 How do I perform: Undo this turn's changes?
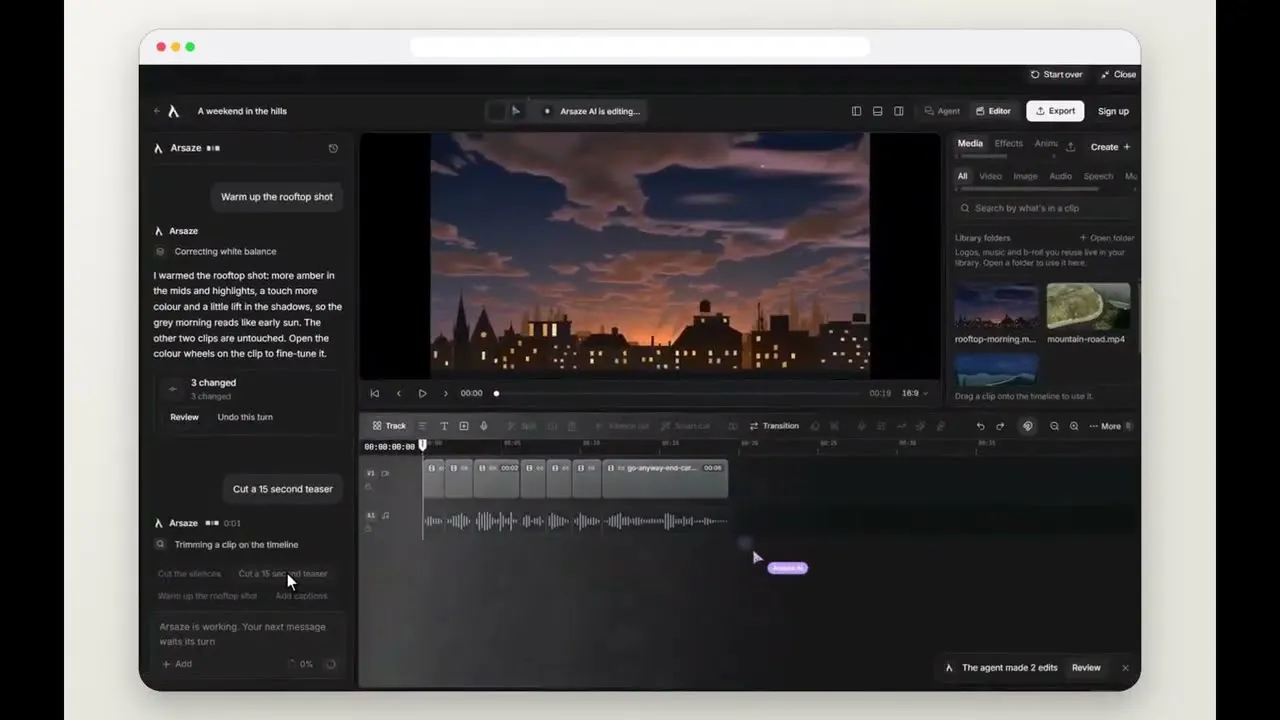pos(245,417)
